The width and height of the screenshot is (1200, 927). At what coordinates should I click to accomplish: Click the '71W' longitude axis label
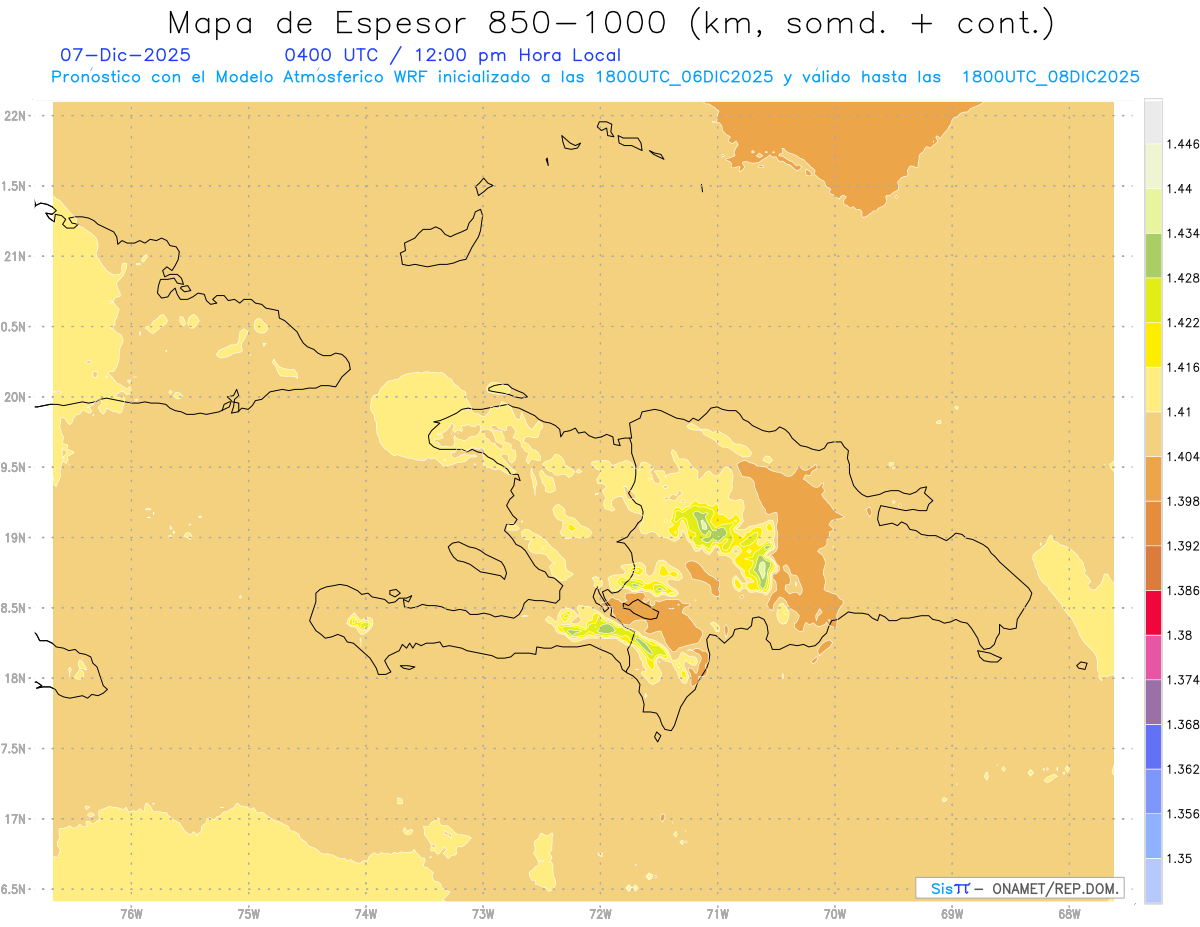(x=717, y=914)
